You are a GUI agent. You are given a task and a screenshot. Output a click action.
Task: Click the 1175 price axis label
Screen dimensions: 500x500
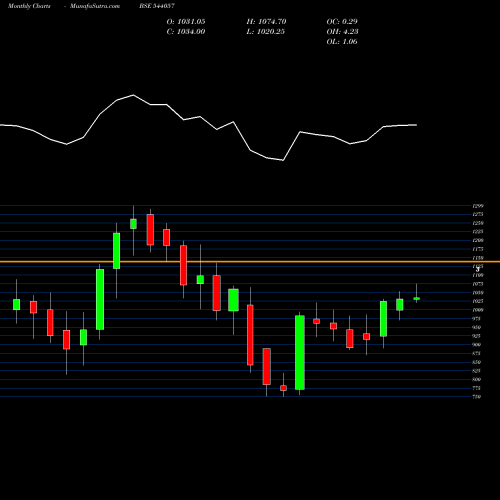click(x=478, y=249)
